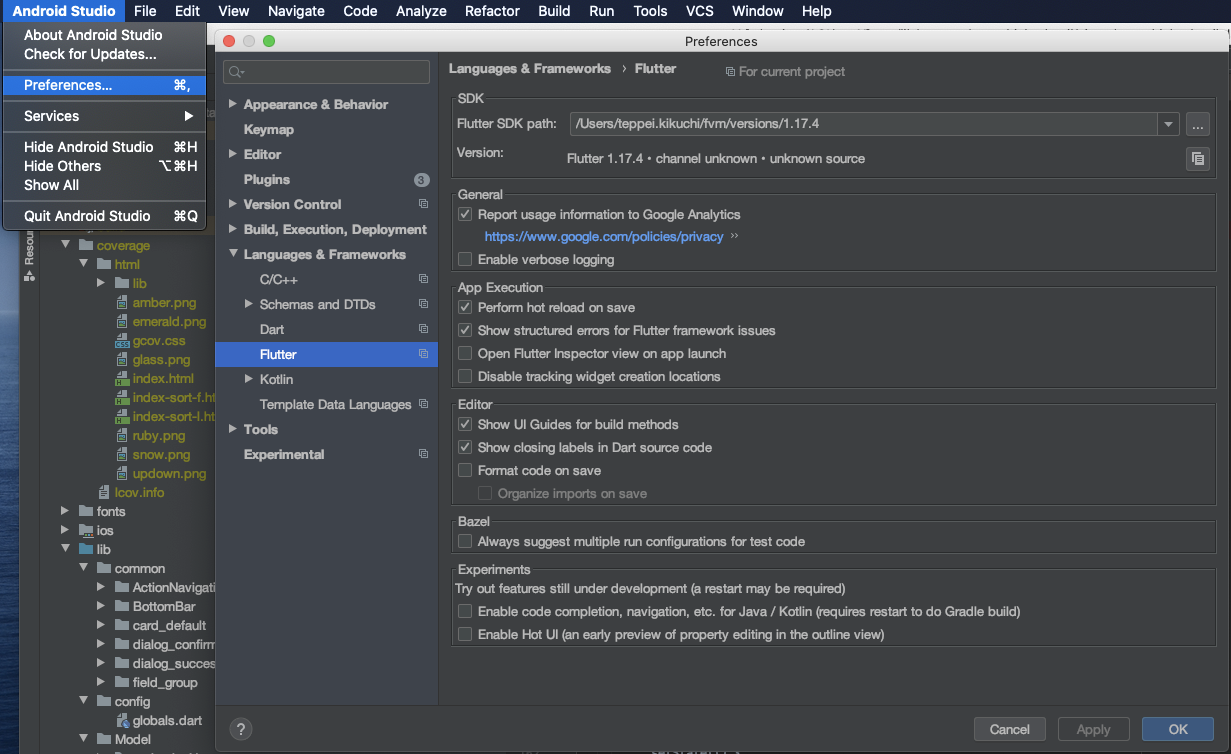Image resolution: width=1231 pixels, height=754 pixels.
Task: Choose Quit Android Studio menu item
Action: coord(104,216)
